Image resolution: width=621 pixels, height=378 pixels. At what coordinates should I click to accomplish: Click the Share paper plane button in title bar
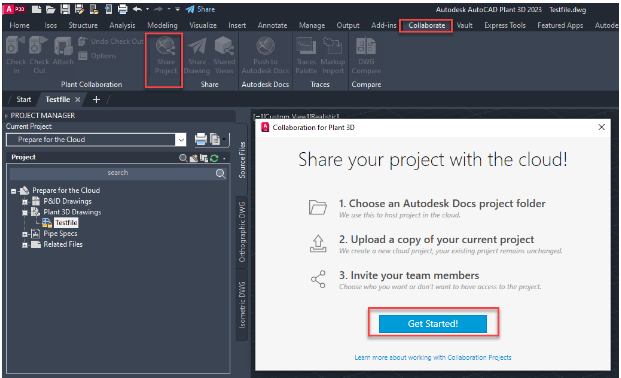coord(200,9)
